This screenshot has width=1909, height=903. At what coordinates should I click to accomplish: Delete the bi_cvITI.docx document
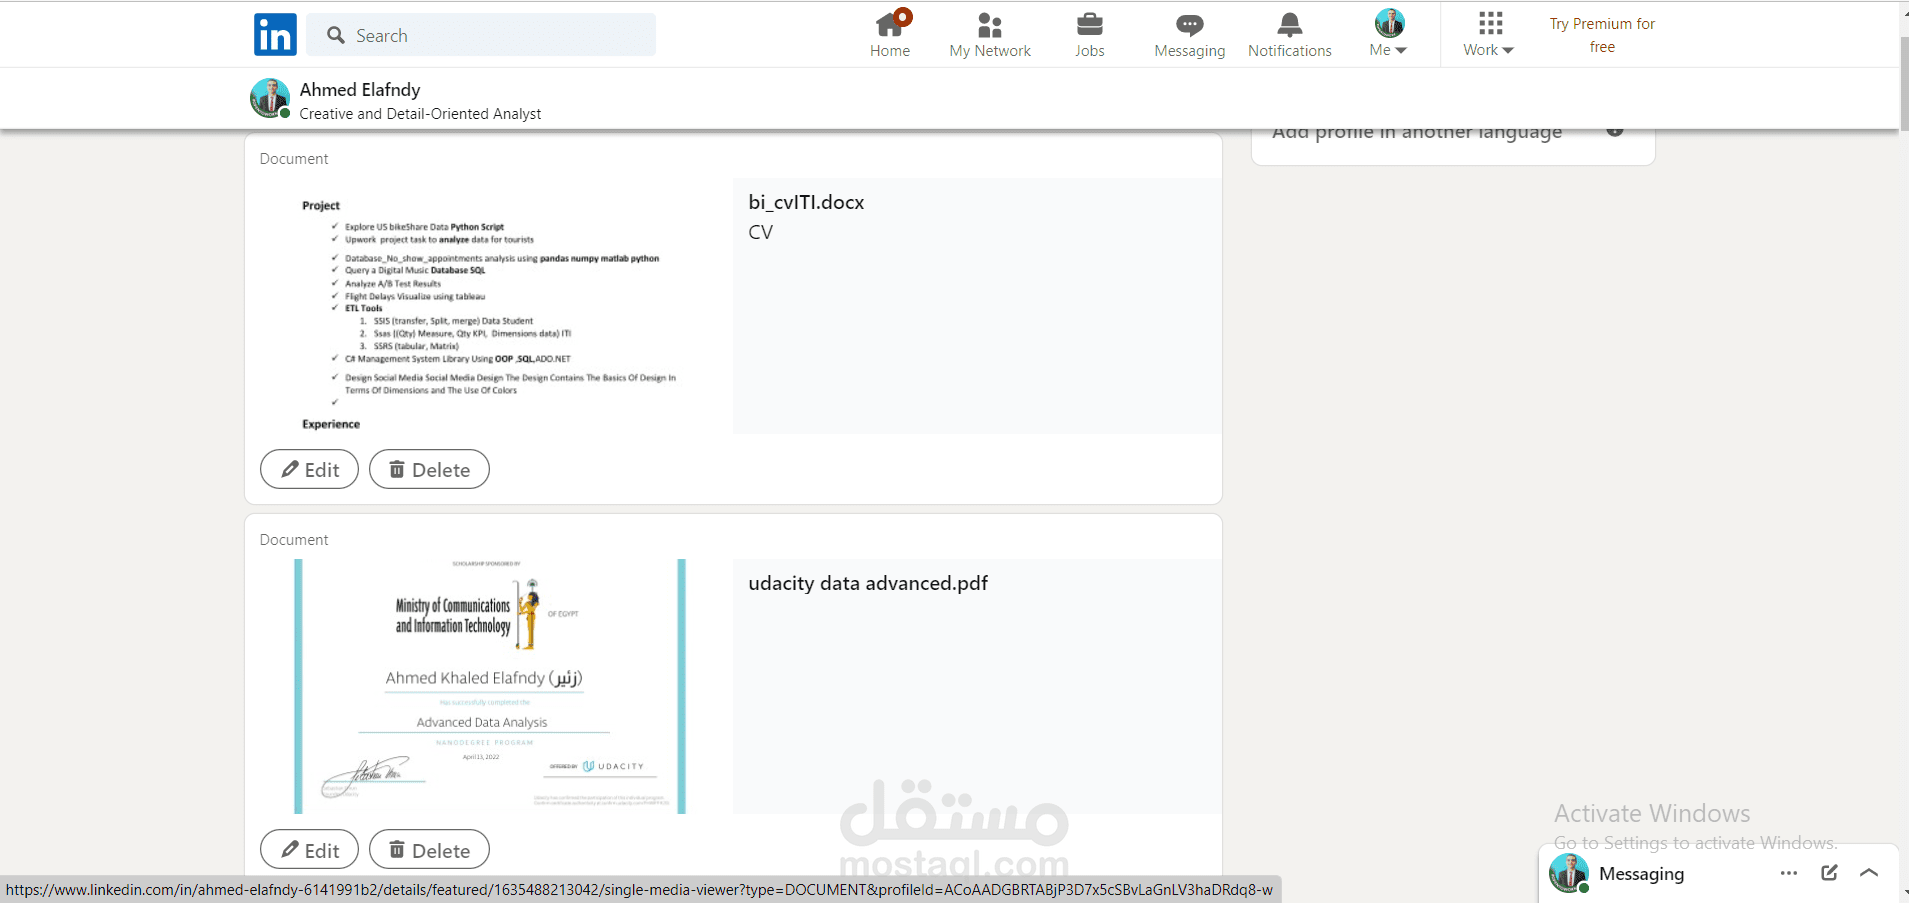(429, 469)
